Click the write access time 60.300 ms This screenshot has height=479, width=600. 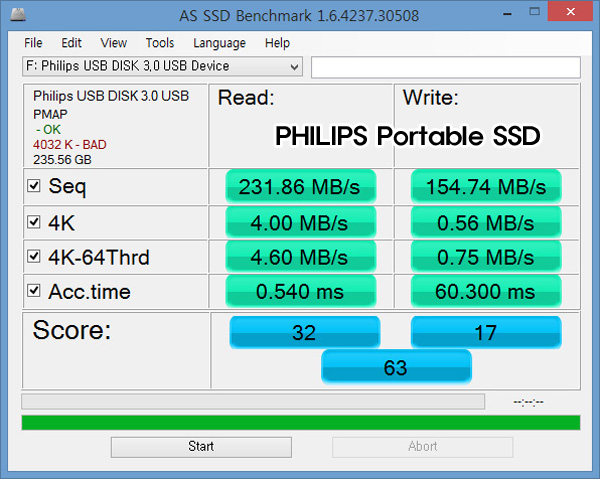(x=486, y=291)
